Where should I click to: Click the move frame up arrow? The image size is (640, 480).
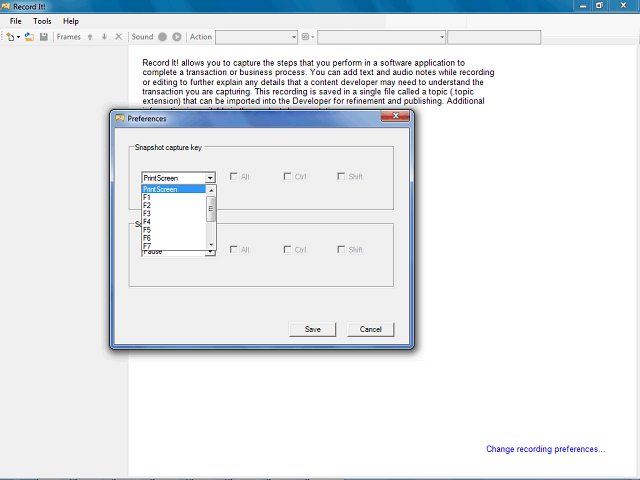[x=90, y=37]
